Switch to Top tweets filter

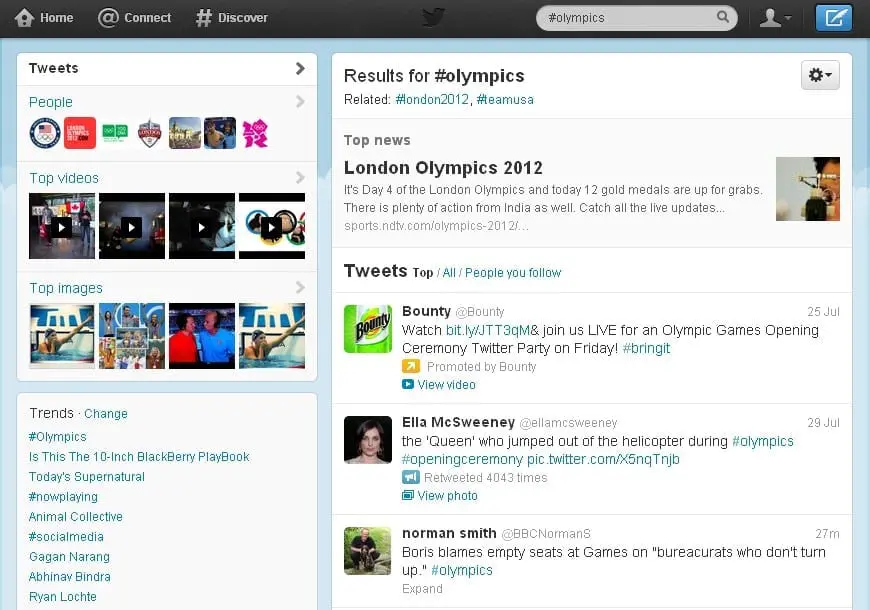pos(423,273)
